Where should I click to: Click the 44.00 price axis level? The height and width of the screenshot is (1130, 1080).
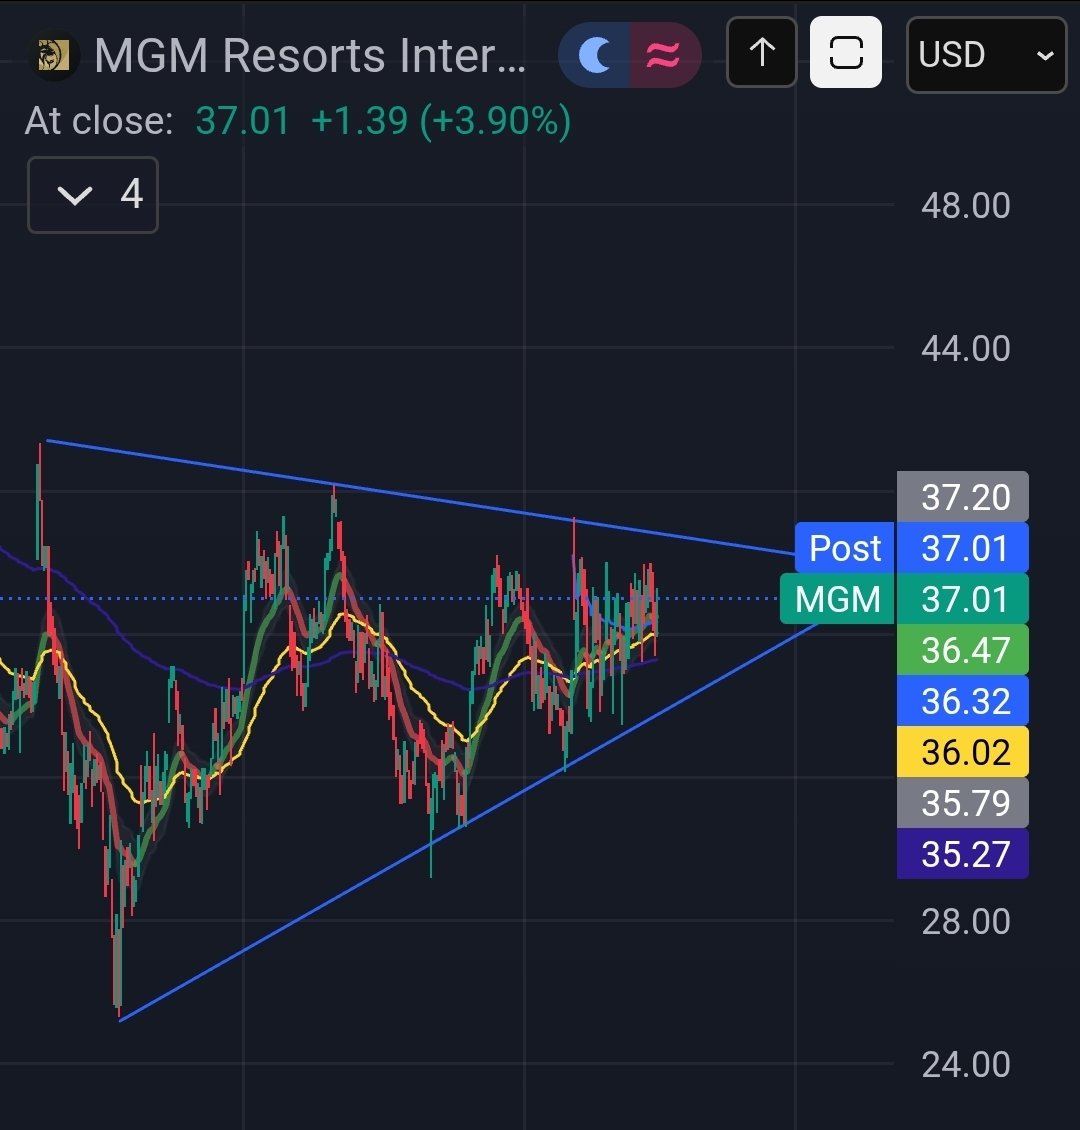point(965,349)
